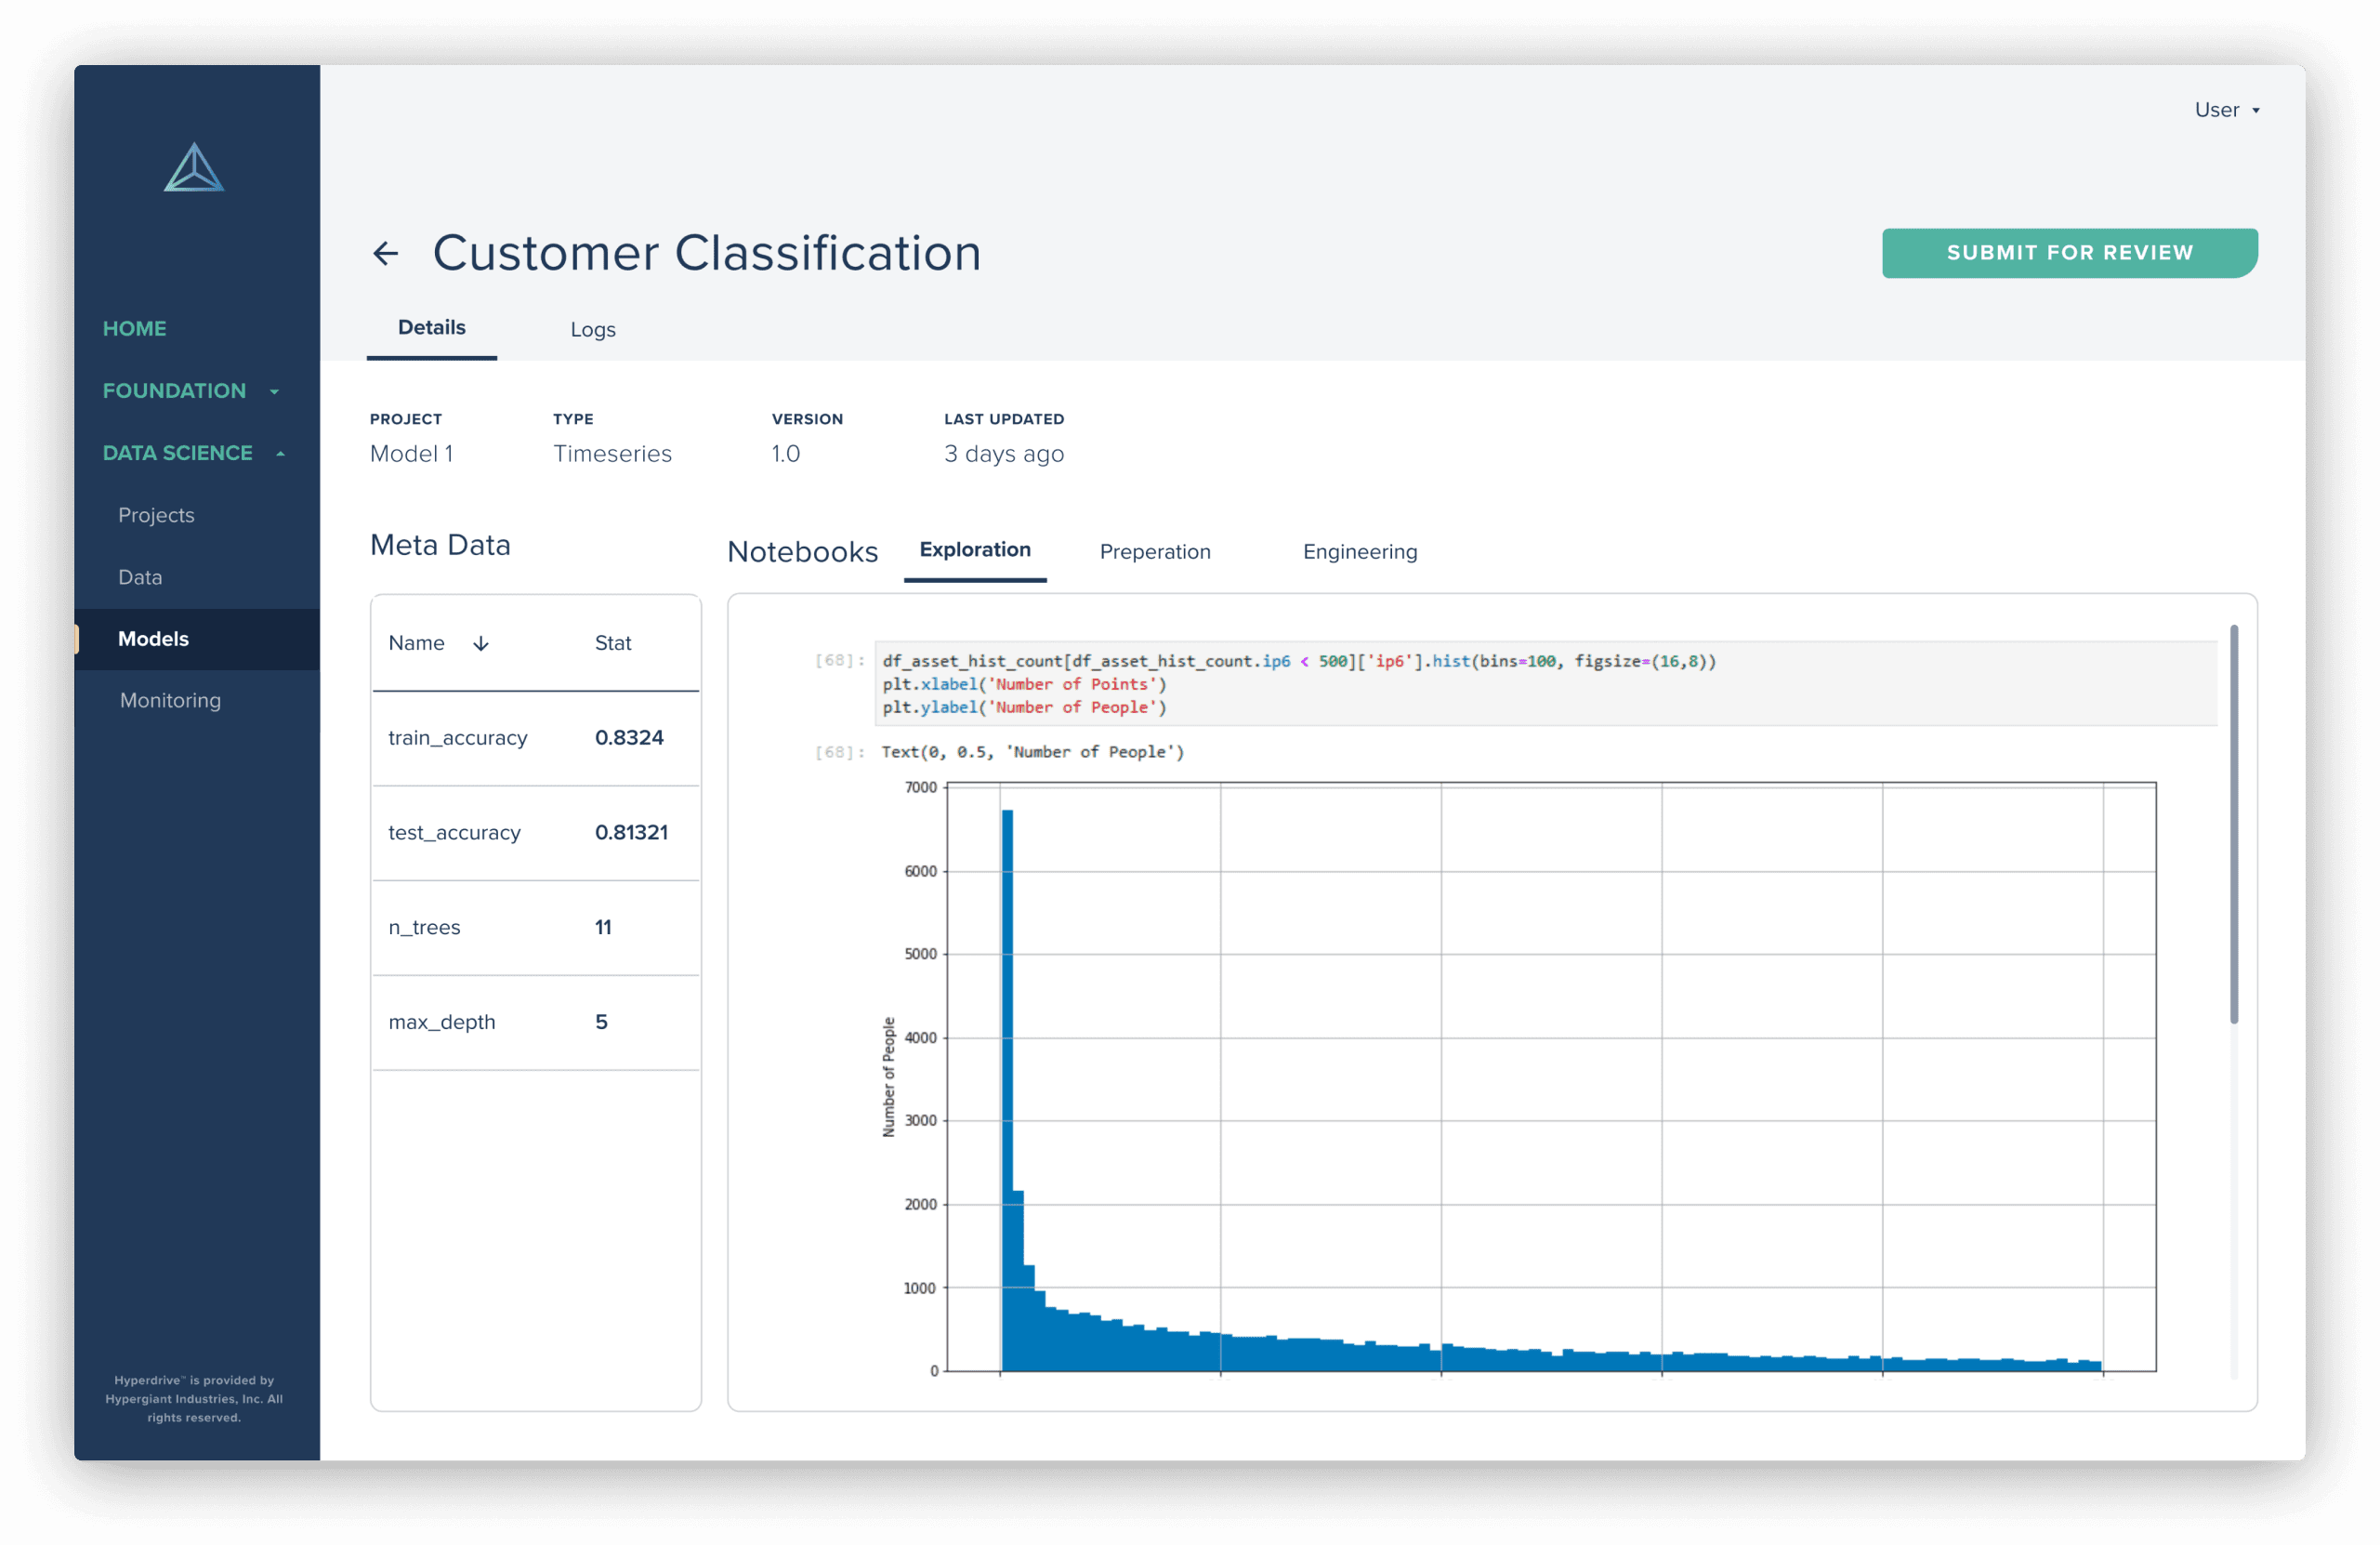
Task: Select the Details tab
Action: [x=431, y=327]
